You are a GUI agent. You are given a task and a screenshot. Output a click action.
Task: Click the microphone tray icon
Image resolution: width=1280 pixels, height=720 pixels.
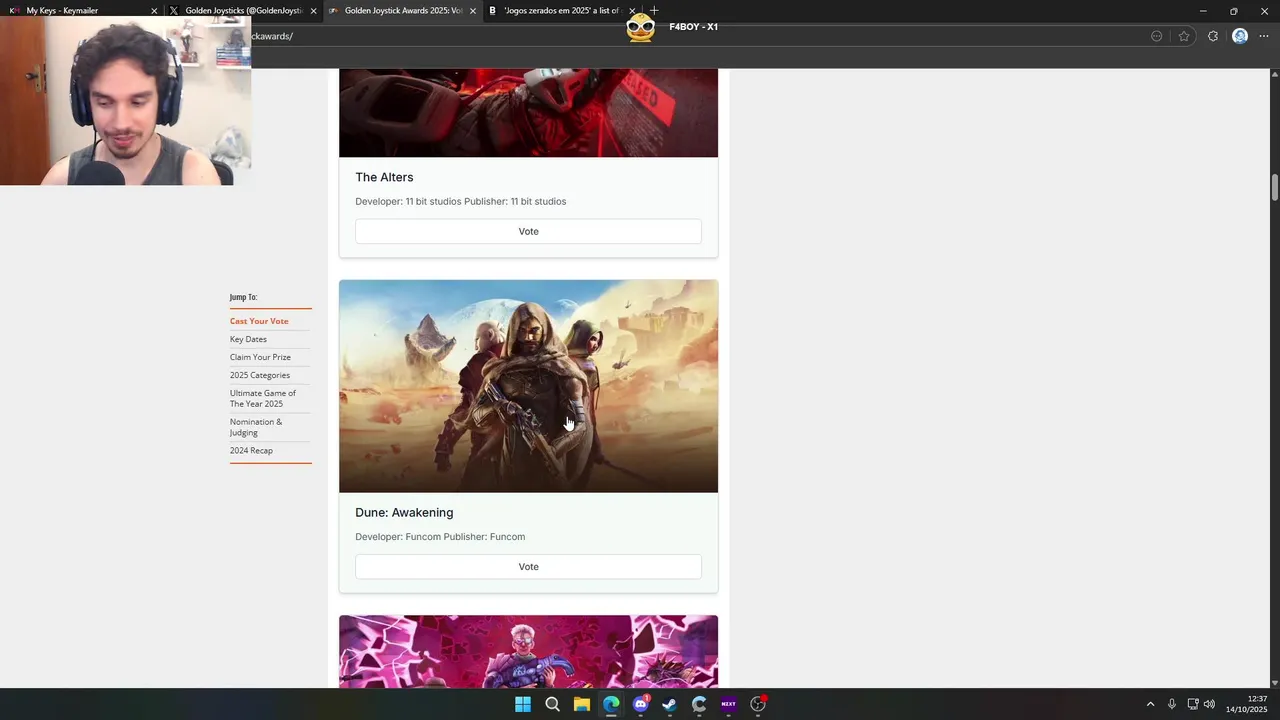tap(1171, 704)
